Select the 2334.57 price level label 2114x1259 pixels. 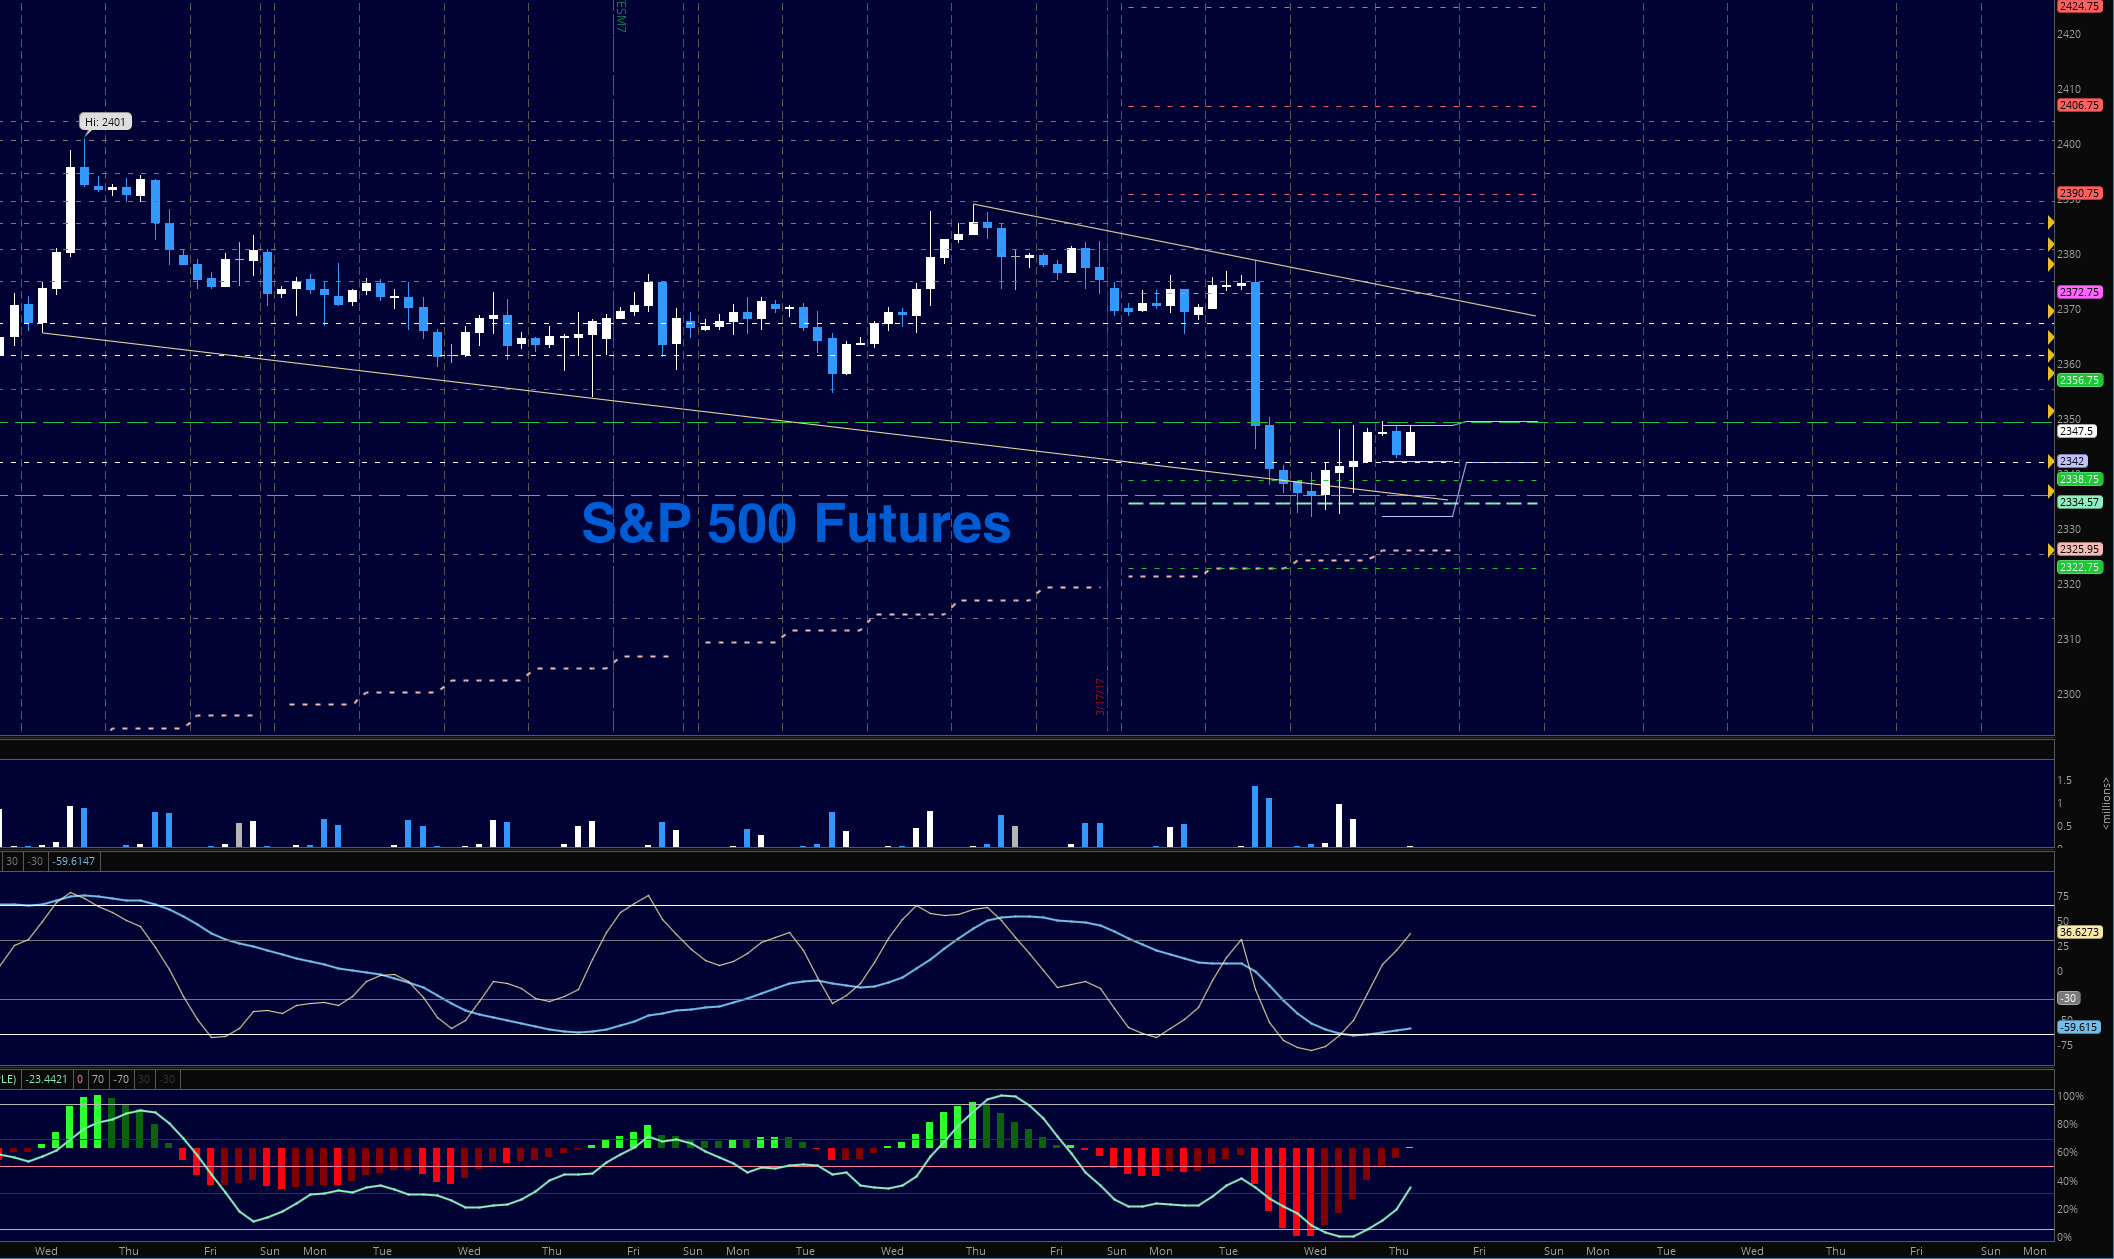coord(2078,502)
